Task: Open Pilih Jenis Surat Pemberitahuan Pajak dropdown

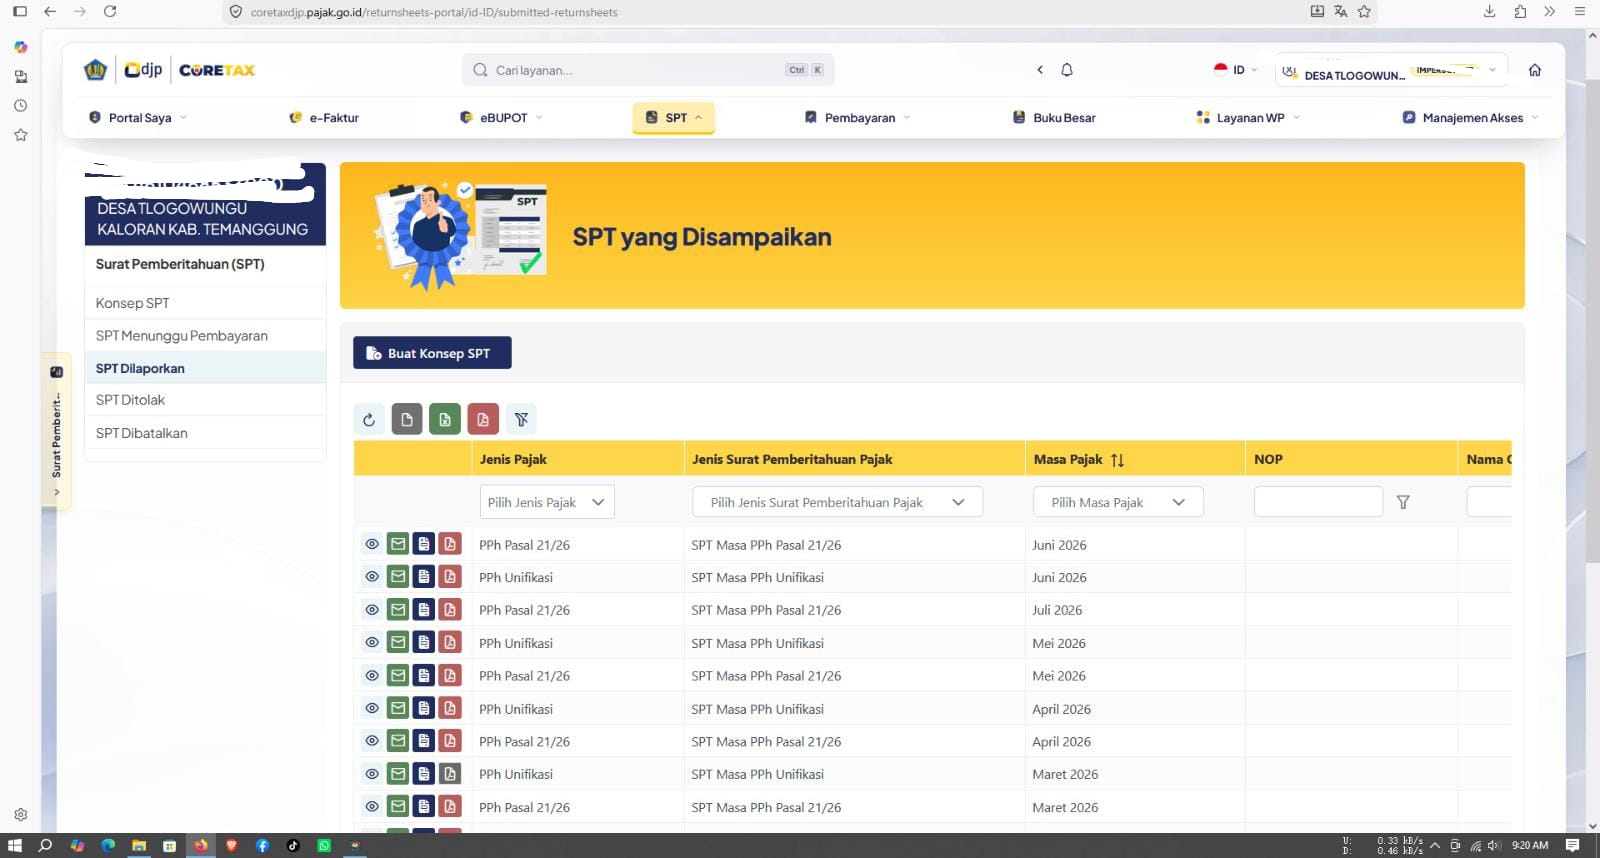Action: pos(837,502)
